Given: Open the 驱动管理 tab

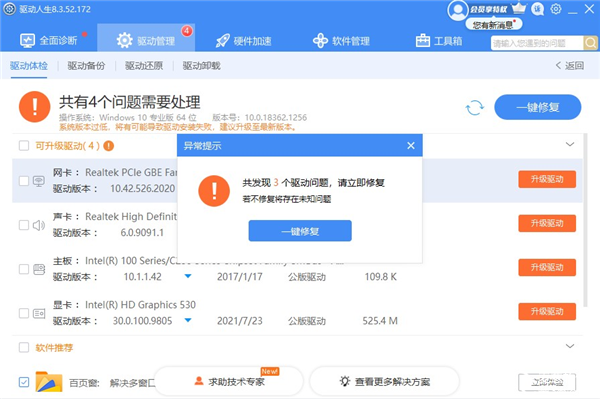Looking at the screenshot, I should pos(146,38).
